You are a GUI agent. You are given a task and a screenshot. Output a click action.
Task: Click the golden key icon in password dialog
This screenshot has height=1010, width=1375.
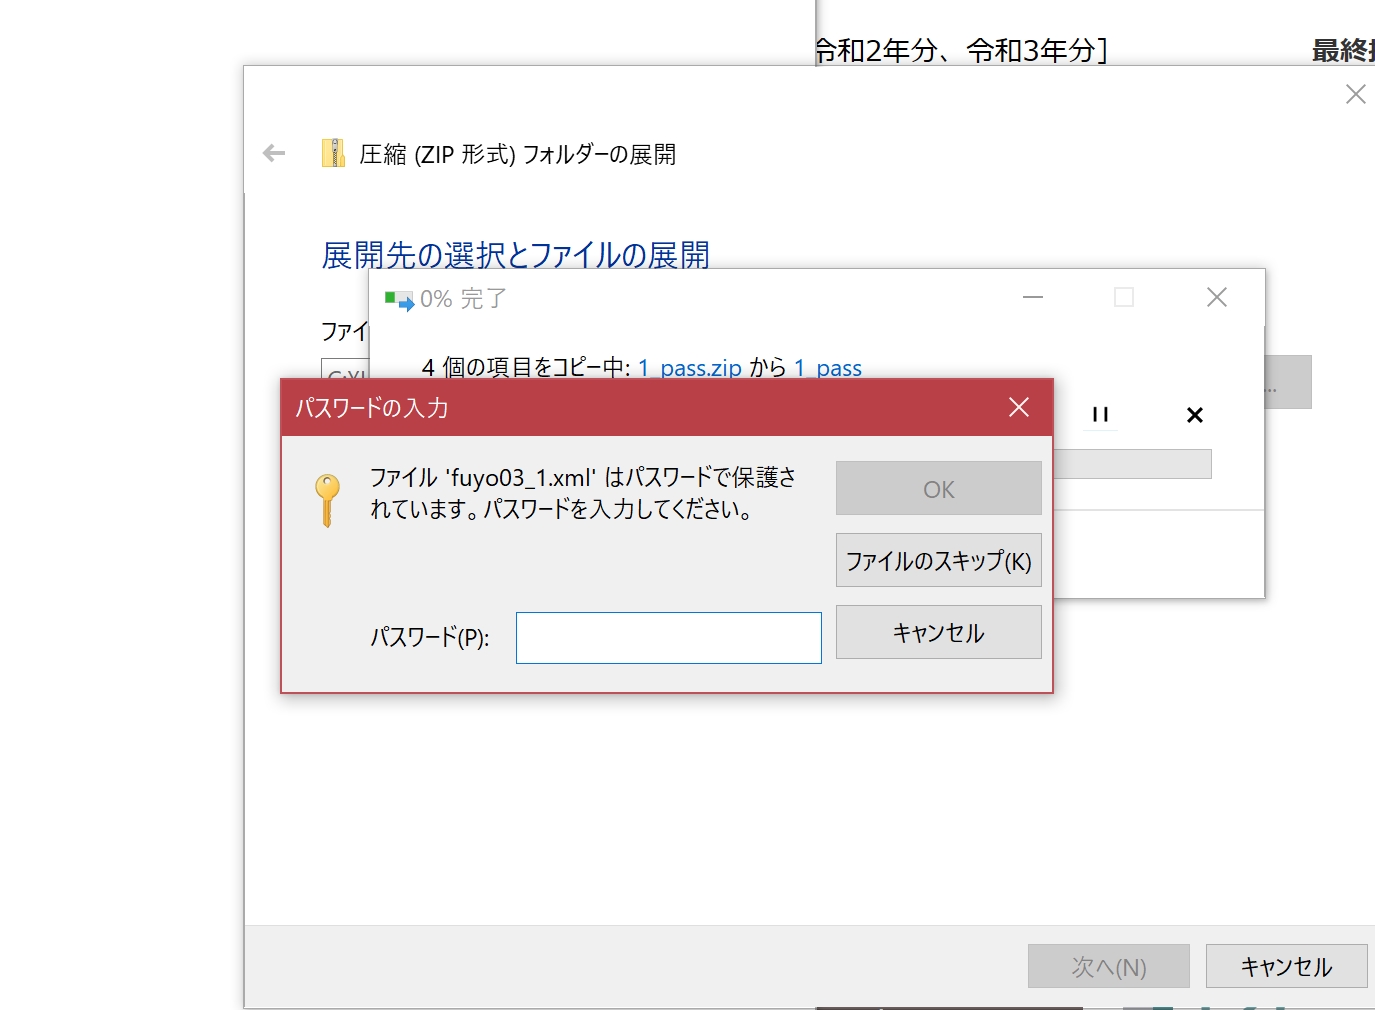coord(327,499)
